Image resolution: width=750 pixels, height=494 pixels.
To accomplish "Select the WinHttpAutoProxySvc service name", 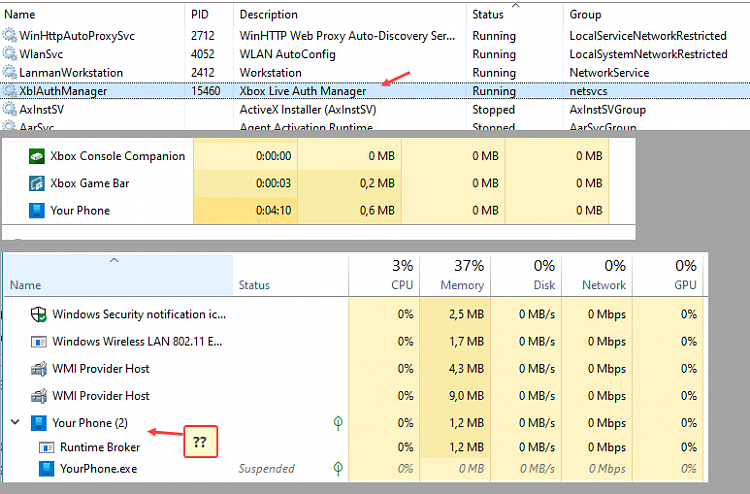I will 77,36.
